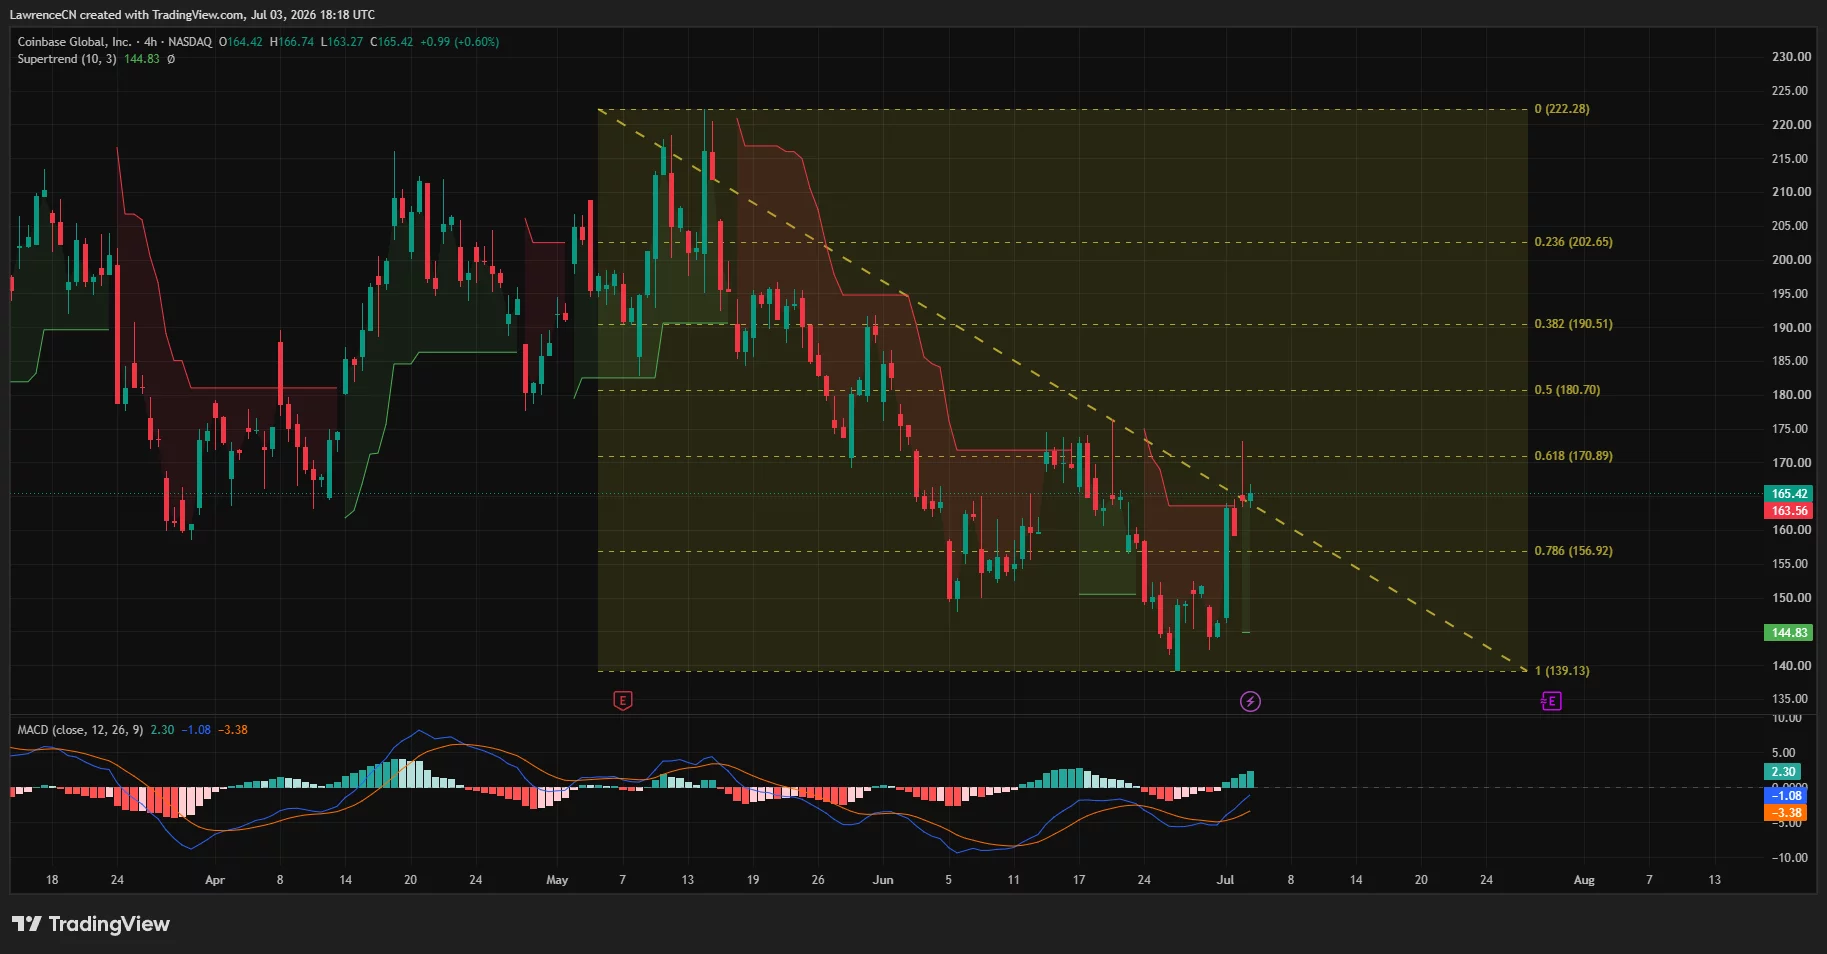The height and width of the screenshot is (954, 1827).
Task: Click the Fibonacci 0.236 (202.65) level label
Action: 1573,242
